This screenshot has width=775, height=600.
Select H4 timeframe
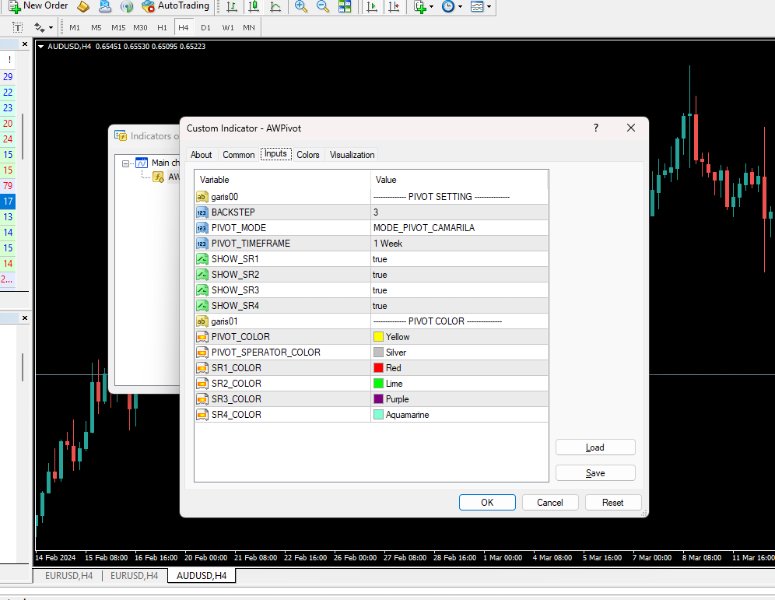click(x=183, y=28)
